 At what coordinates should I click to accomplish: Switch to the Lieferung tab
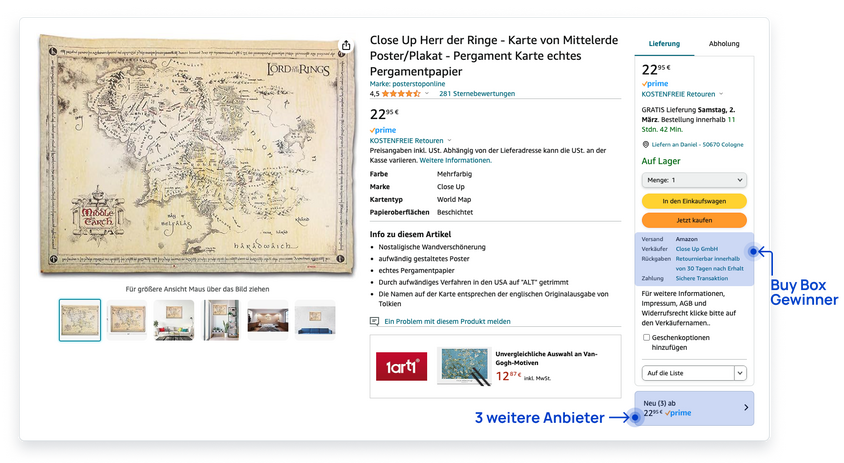[664, 44]
